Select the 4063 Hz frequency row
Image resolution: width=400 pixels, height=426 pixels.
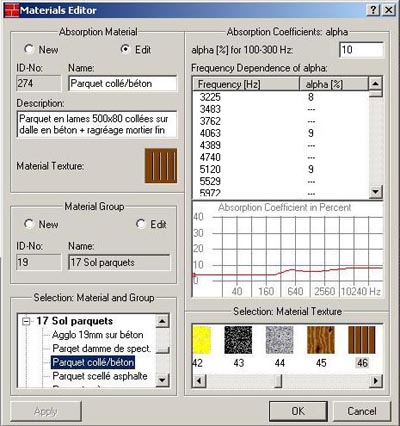click(x=281, y=133)
